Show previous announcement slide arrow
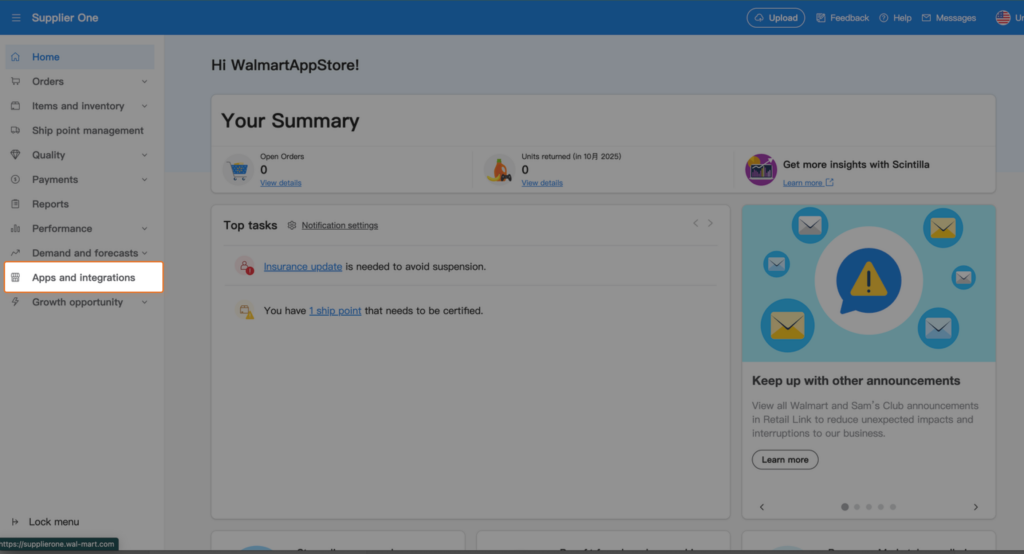The image size is (1024, 554). (x=761, y=507)
